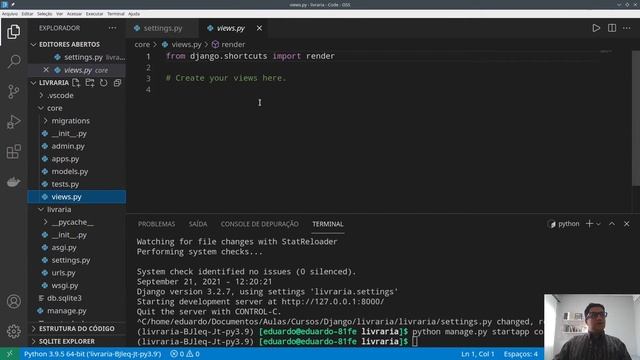640x360 pixels.
Task: Open the Arquivo menu
Action: click(x=10, y=14)
